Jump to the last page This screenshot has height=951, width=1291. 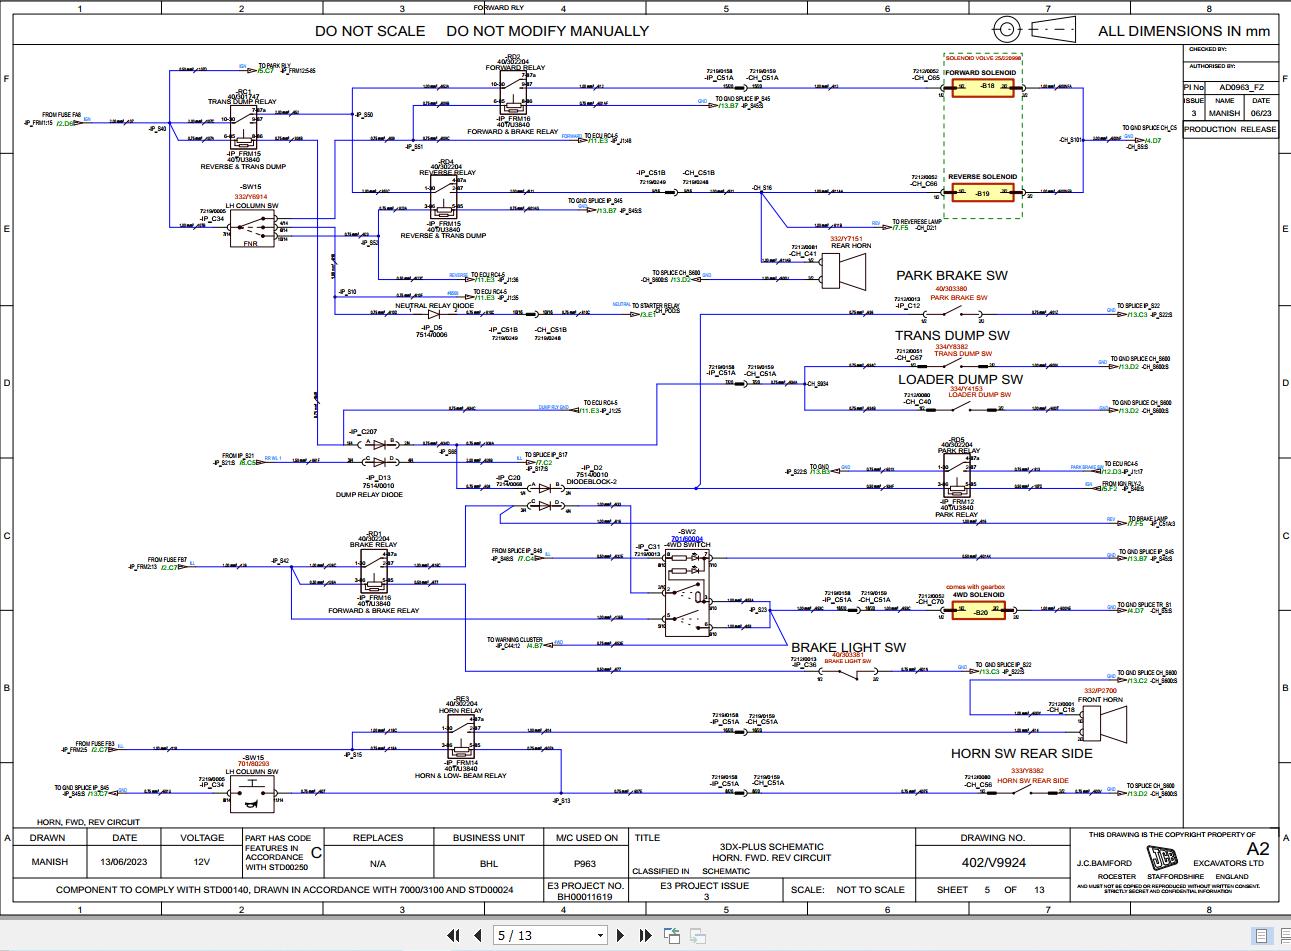click(646, 935)
